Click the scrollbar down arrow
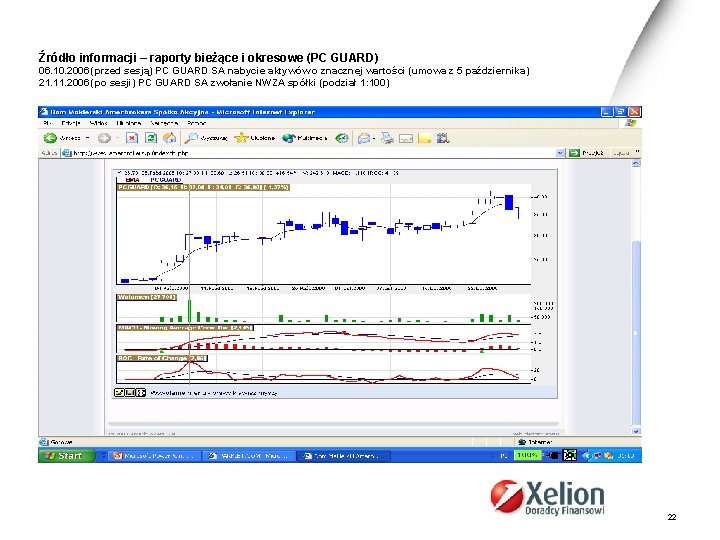This screenshot has width=720, height=540. click(x=636, y=431)
